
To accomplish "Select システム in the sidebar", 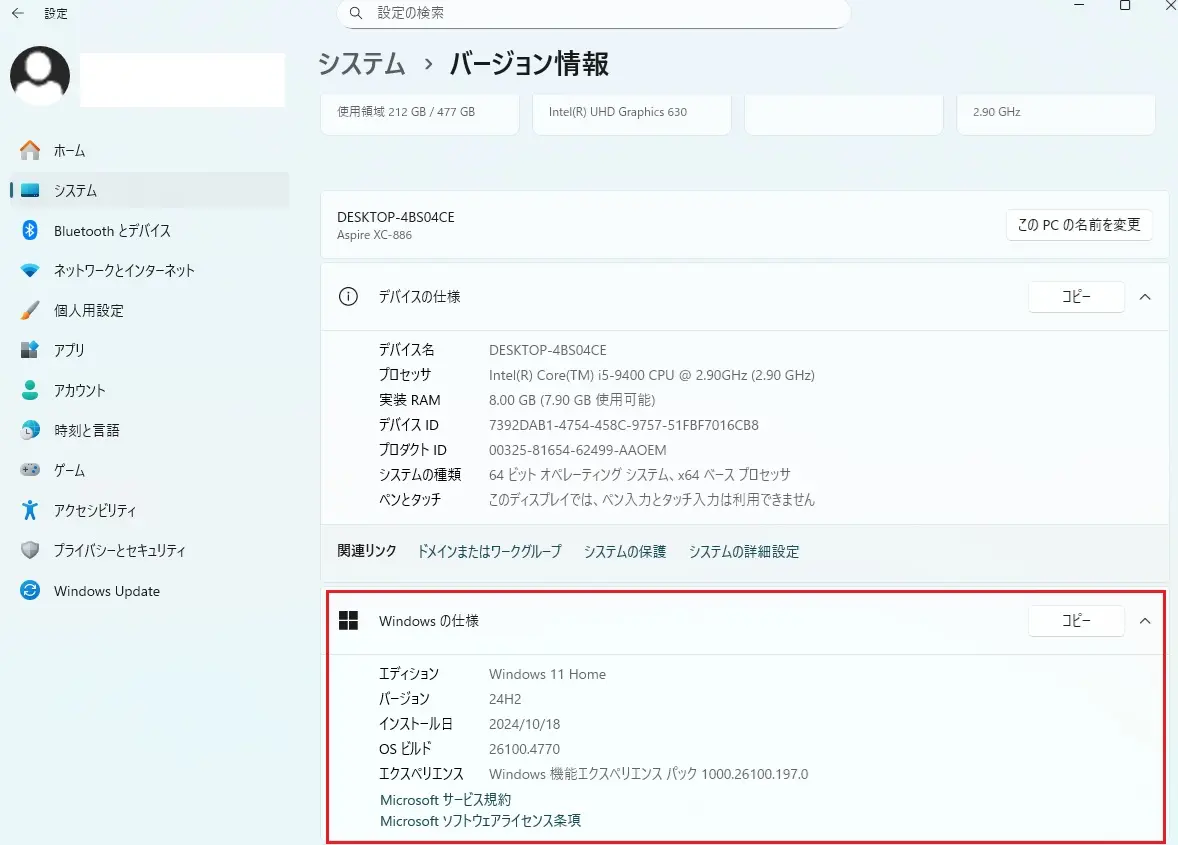I will [x=149, y=190].
